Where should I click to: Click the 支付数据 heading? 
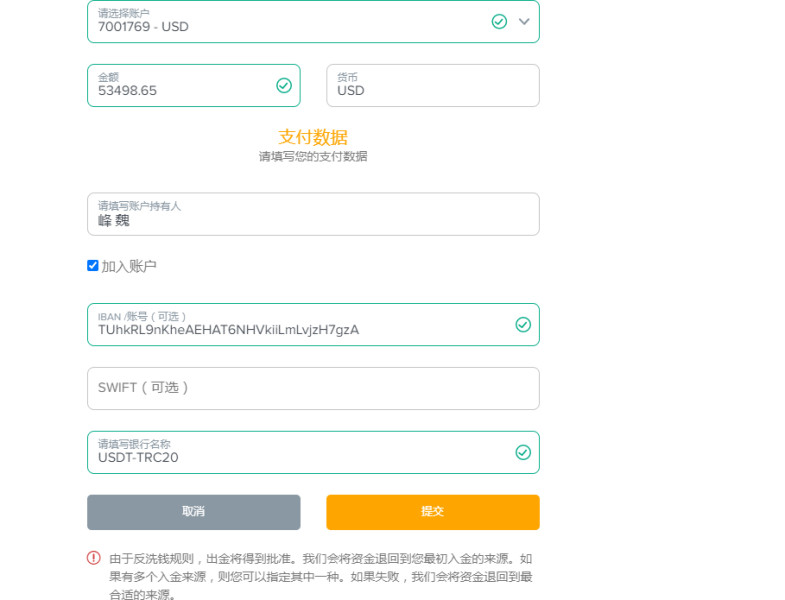pyautogui.click(x=313, y=137)
